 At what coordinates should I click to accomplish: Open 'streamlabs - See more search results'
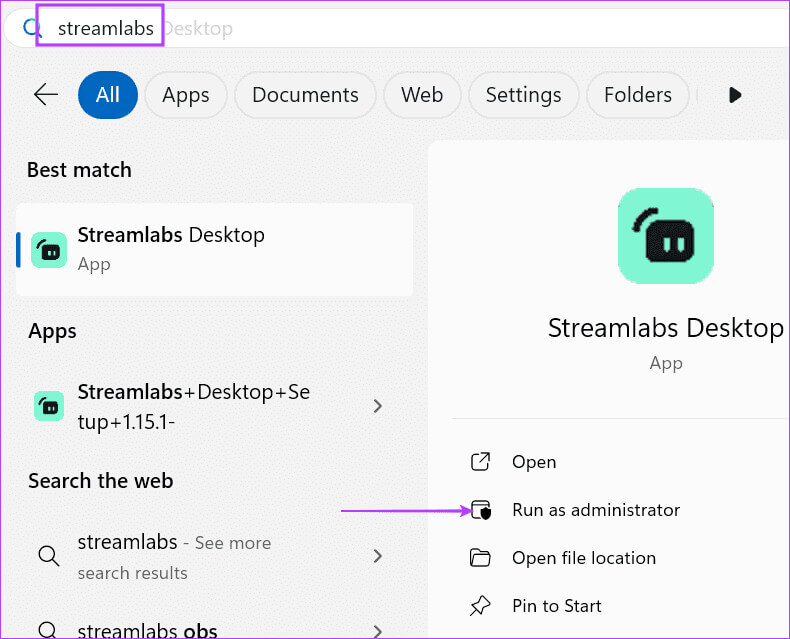215,556
